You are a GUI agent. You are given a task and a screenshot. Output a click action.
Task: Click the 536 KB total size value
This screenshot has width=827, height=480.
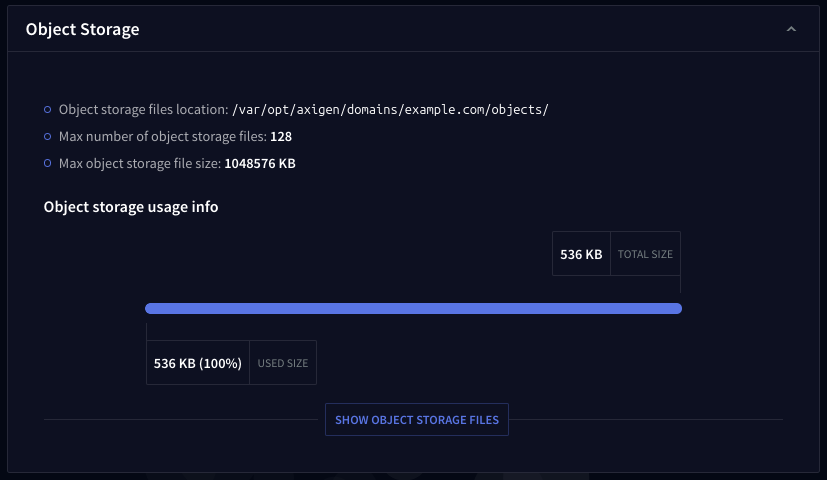[581, 254]
